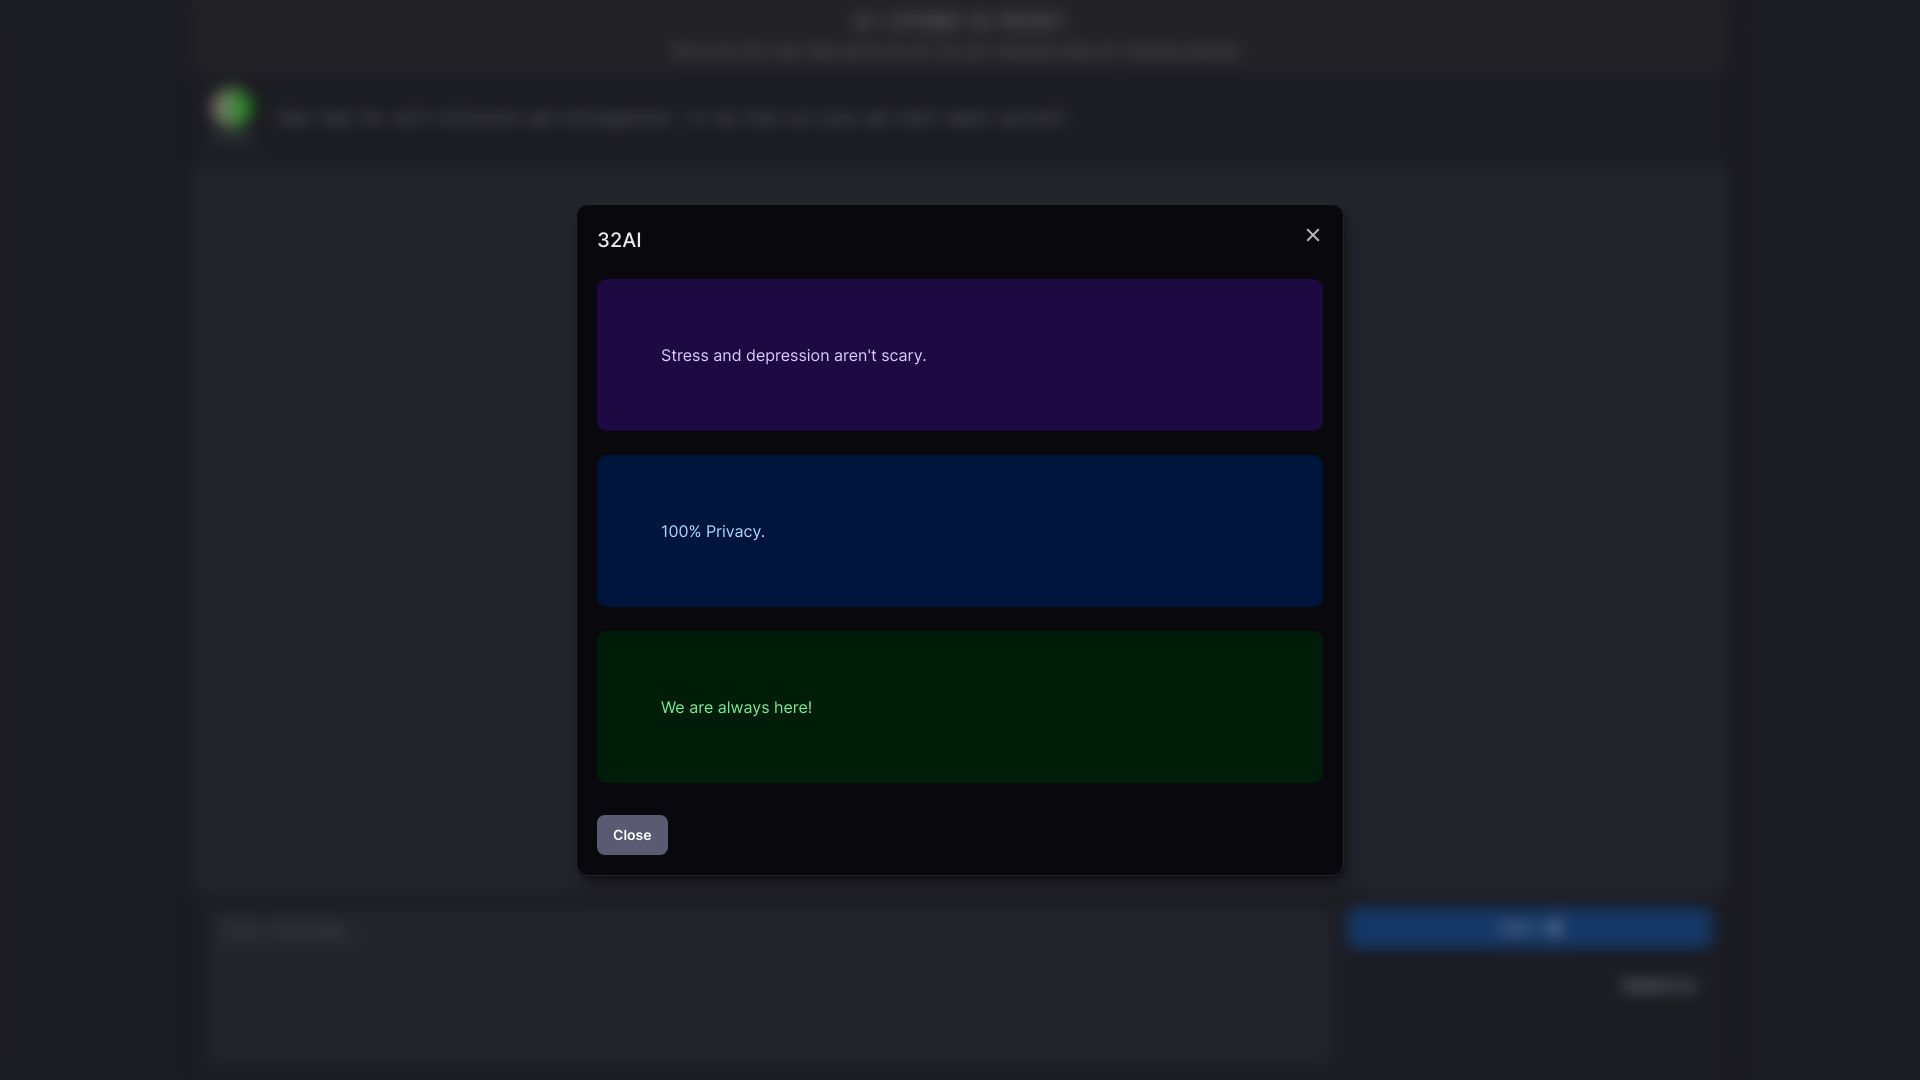Click the dark chat area left of the dialog

[x=390, y=530]
